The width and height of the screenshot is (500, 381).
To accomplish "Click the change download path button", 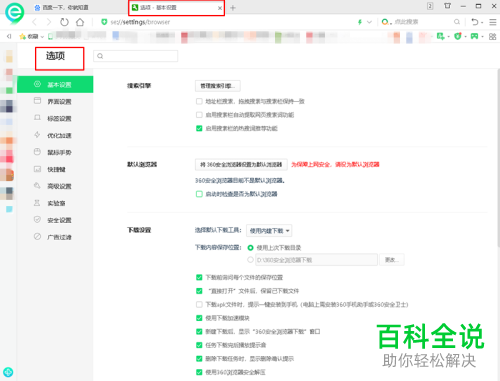I will [x=392, y=260].
